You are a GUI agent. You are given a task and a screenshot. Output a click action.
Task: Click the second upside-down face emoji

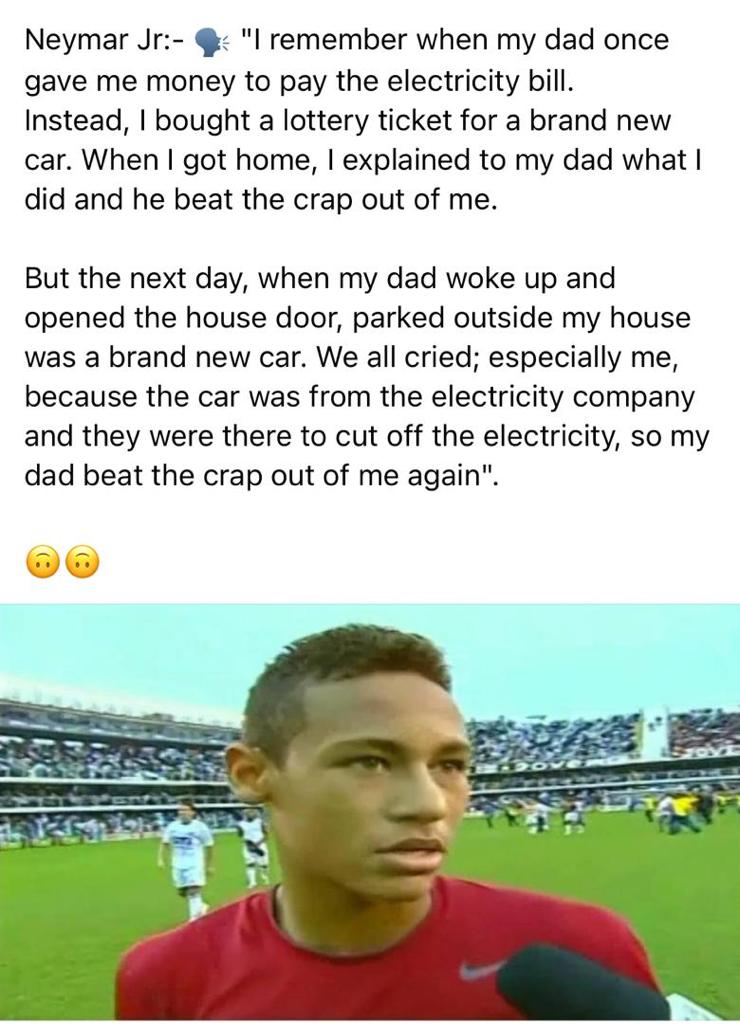[83, 562]
